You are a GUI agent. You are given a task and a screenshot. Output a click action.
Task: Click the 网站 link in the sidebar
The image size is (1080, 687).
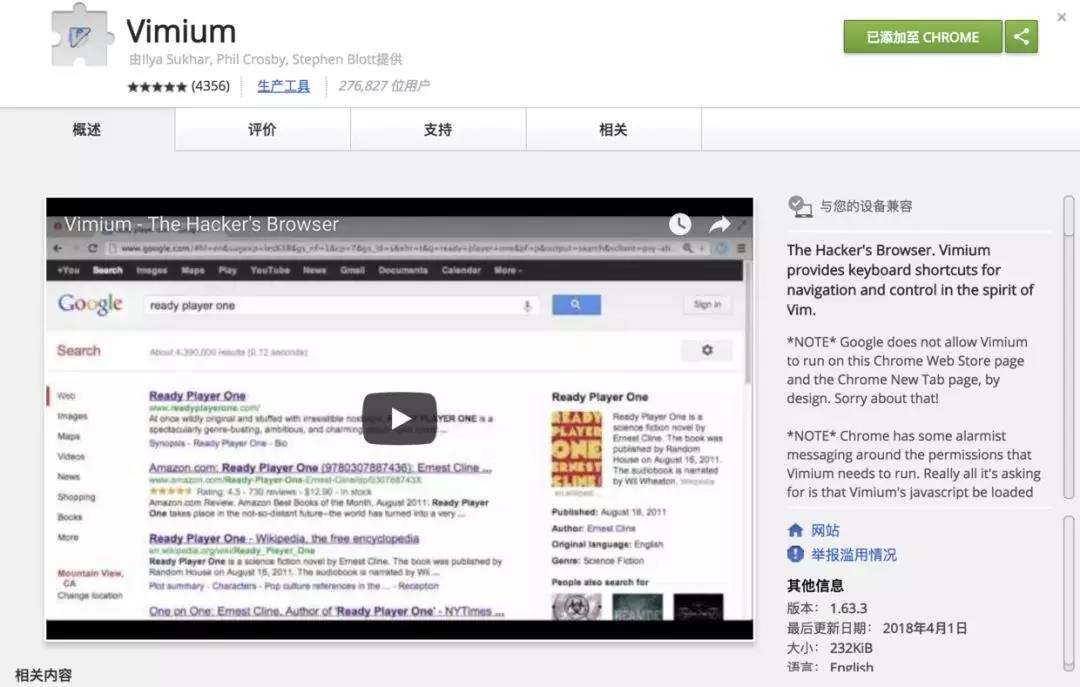pyautogui.click(x=822, y=530)
